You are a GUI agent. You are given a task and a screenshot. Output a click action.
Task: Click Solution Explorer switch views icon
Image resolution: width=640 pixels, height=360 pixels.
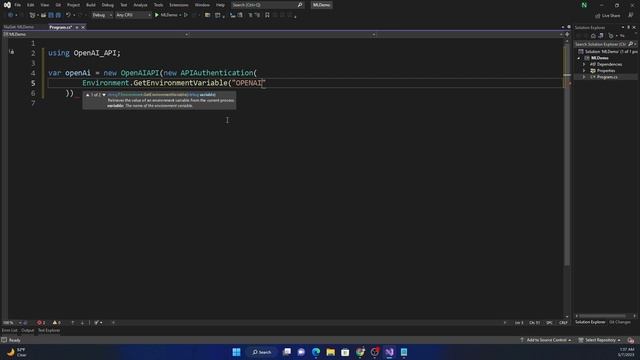coord(601,36)
